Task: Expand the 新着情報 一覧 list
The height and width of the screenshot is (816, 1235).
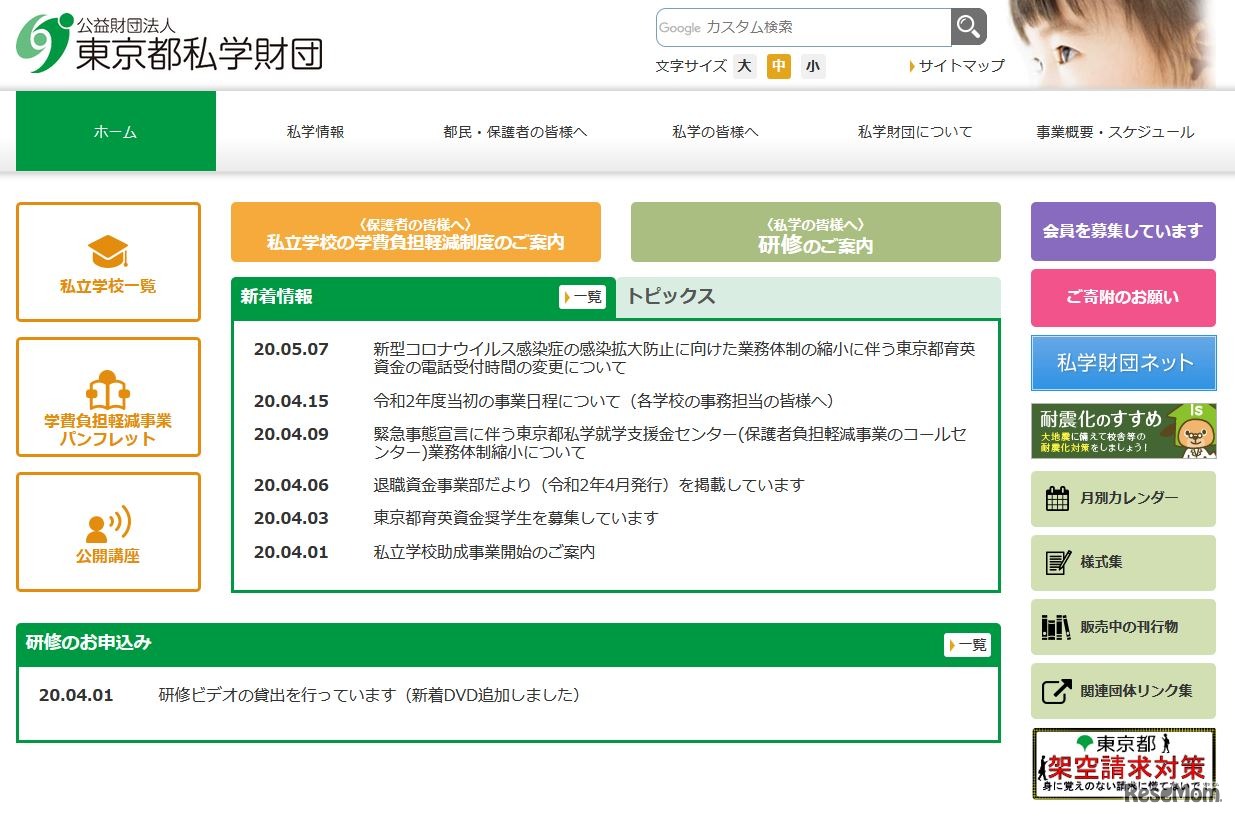Action: (583, 296)
